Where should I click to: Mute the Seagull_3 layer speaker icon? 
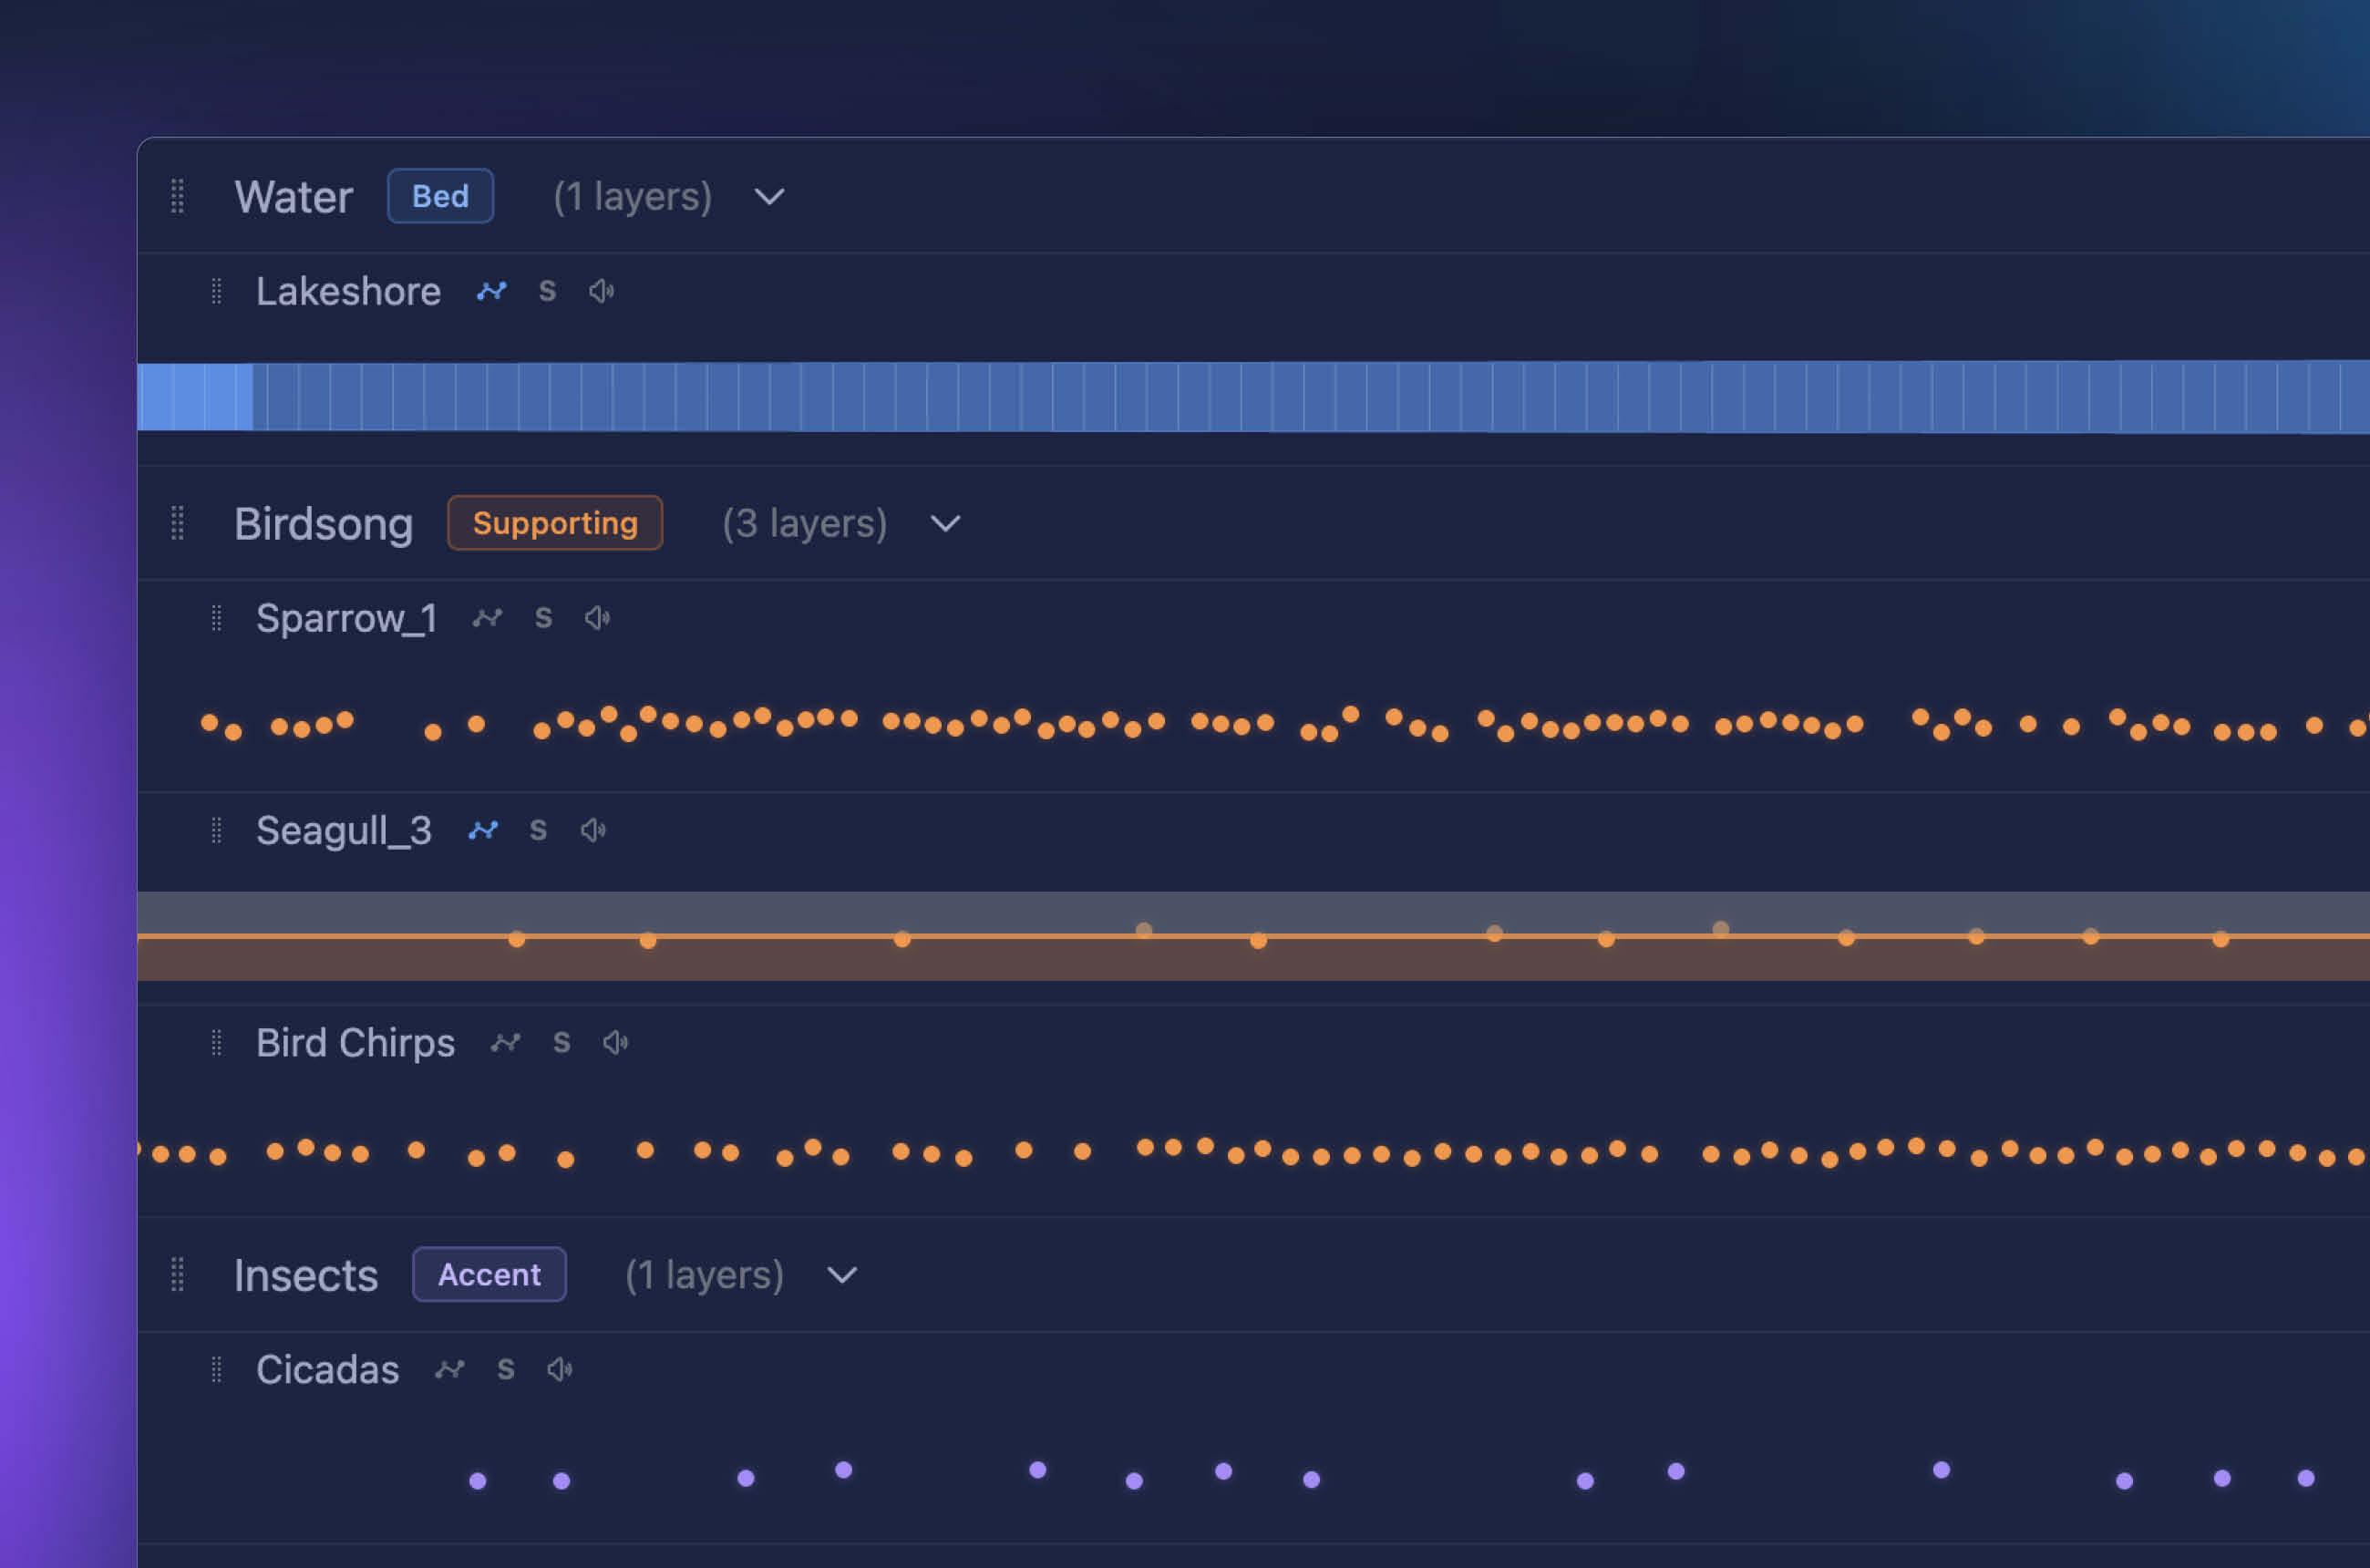point(593,830)
